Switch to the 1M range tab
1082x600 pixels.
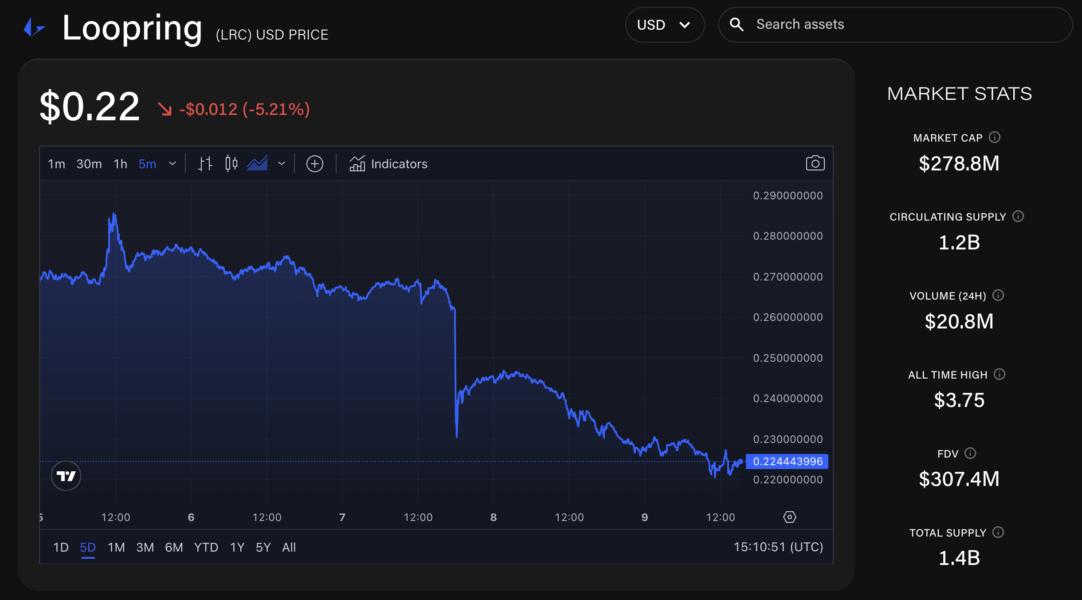click(x=116, y=547)
